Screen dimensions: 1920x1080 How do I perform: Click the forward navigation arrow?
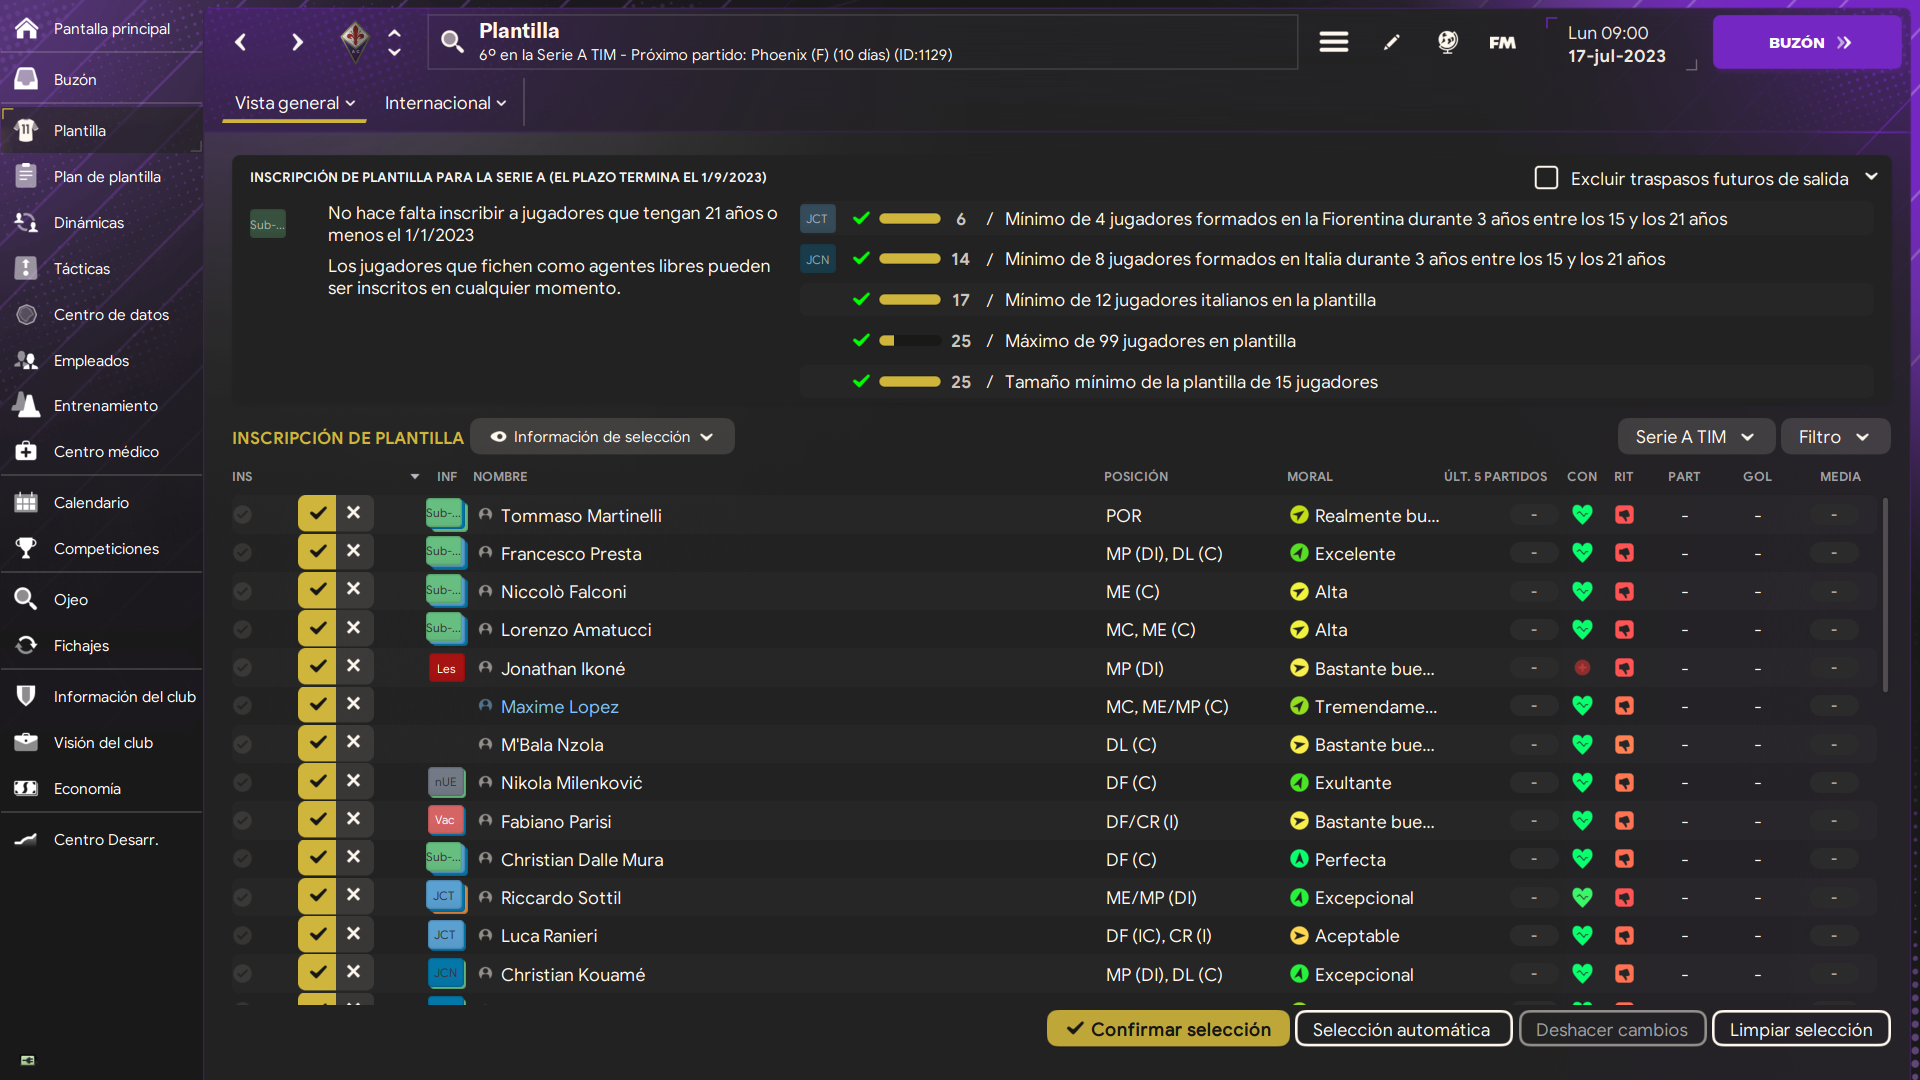coord(297,42)
